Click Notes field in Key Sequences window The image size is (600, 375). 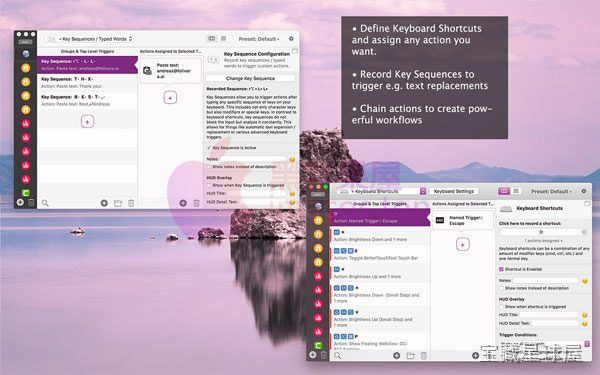click(x=253, y=159)
